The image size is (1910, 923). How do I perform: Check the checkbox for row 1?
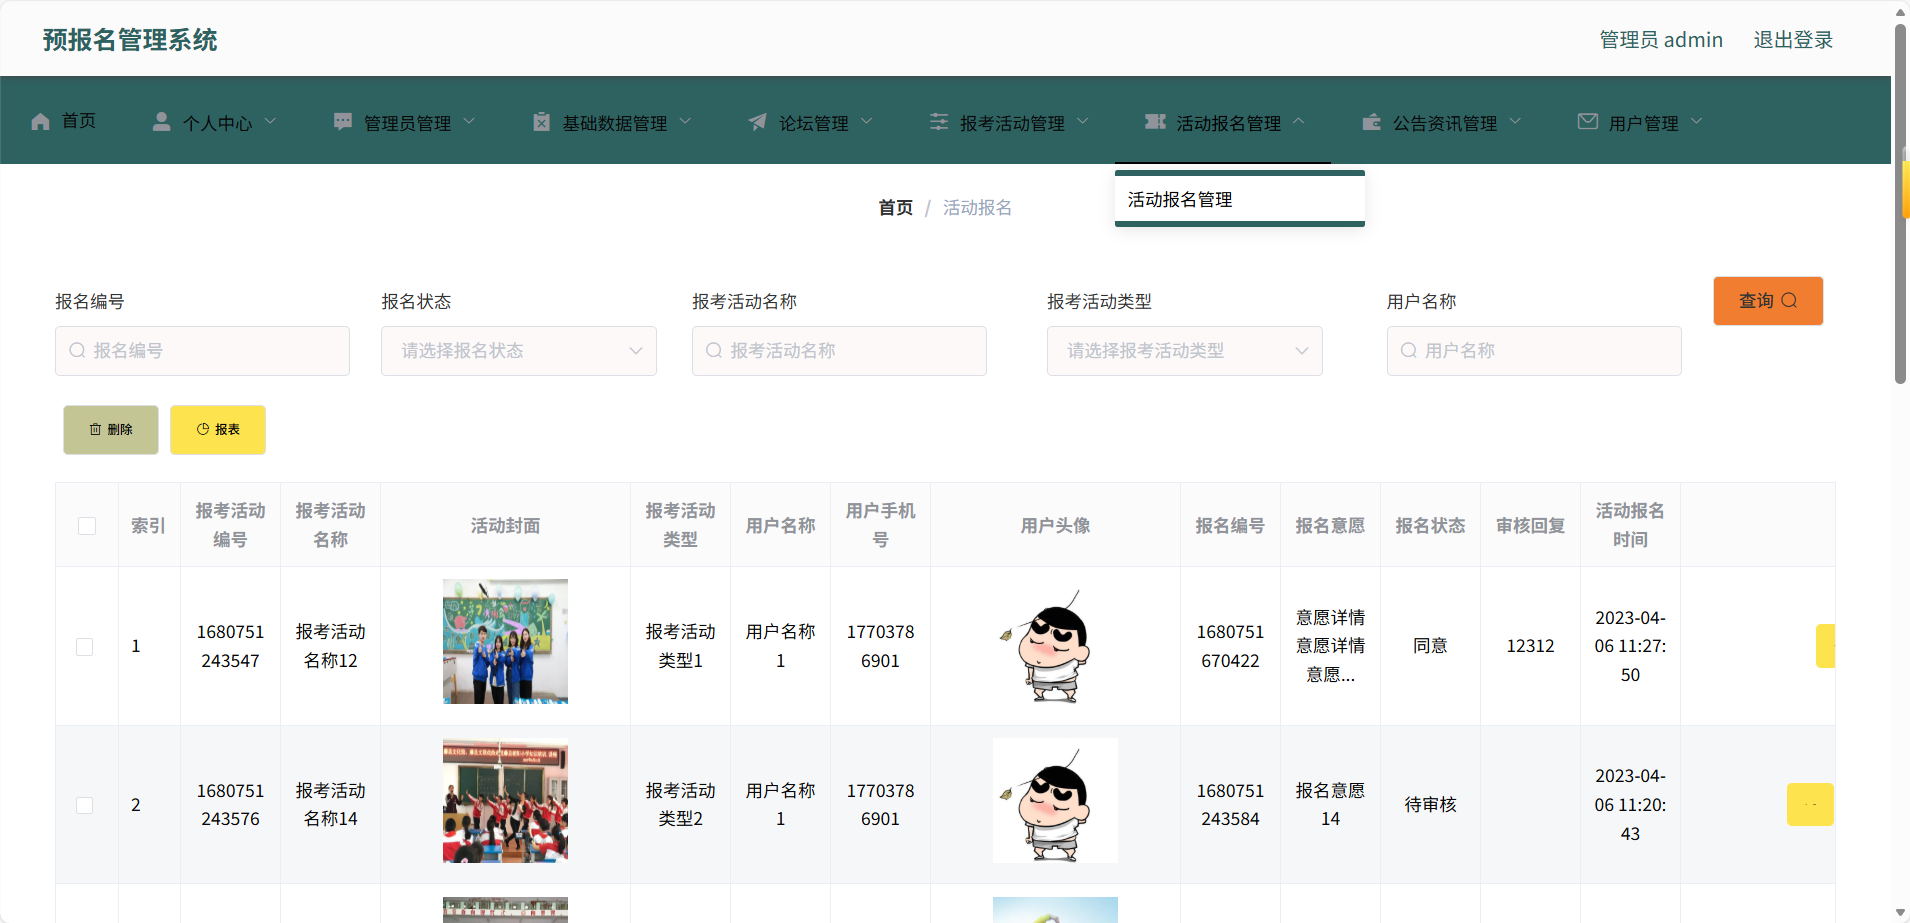point(85,647)
